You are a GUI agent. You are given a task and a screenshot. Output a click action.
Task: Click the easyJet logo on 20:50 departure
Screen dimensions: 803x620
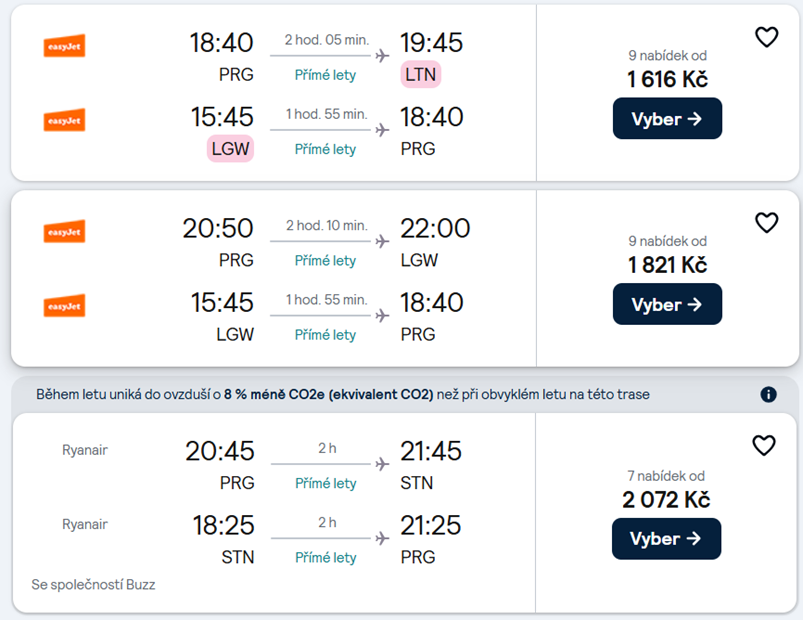(x=64, y=231)
